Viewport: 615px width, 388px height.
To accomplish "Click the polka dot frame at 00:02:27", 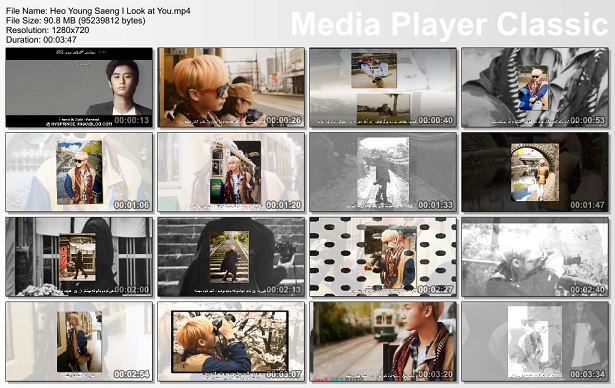I will click(x=383, y=257).
